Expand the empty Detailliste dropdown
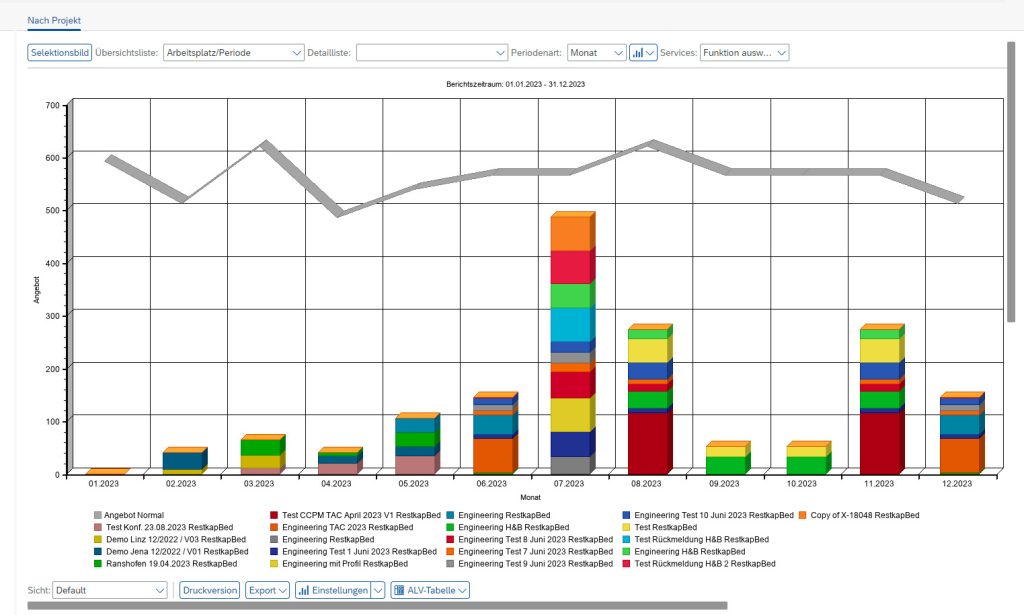Screen dimensions: 1024x615 coord(432,52)
